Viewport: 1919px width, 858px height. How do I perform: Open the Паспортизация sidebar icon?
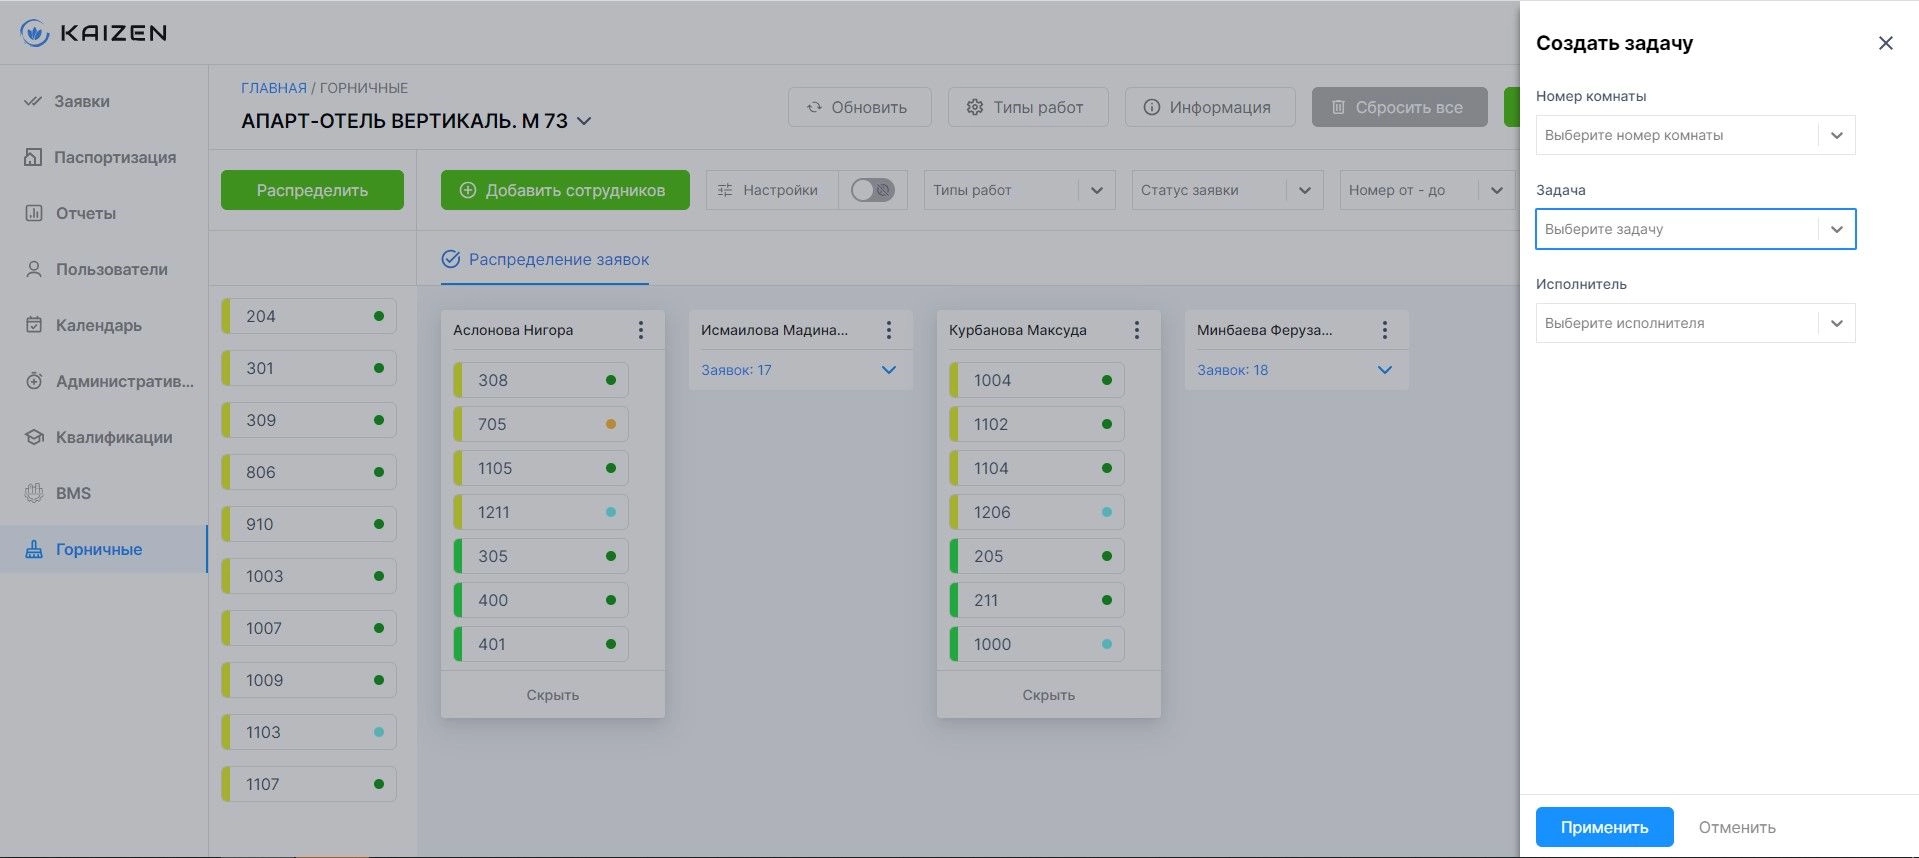[33, 157]
